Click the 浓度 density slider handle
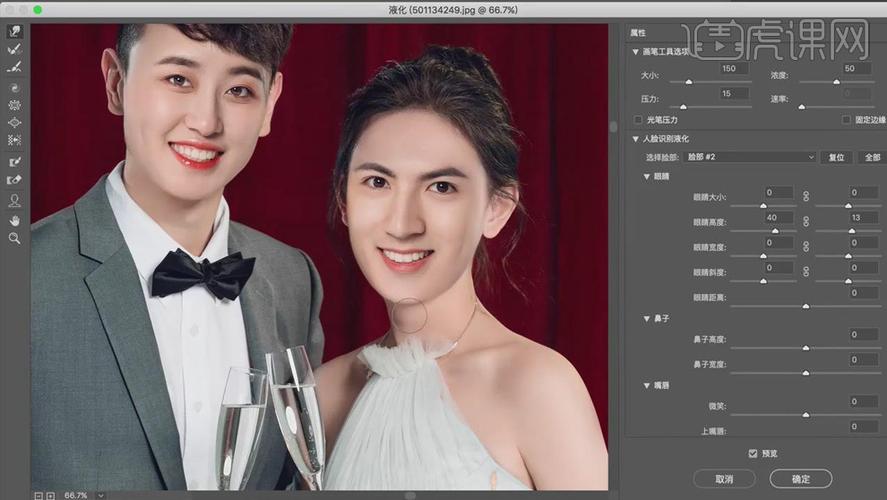 pos(837,82)
